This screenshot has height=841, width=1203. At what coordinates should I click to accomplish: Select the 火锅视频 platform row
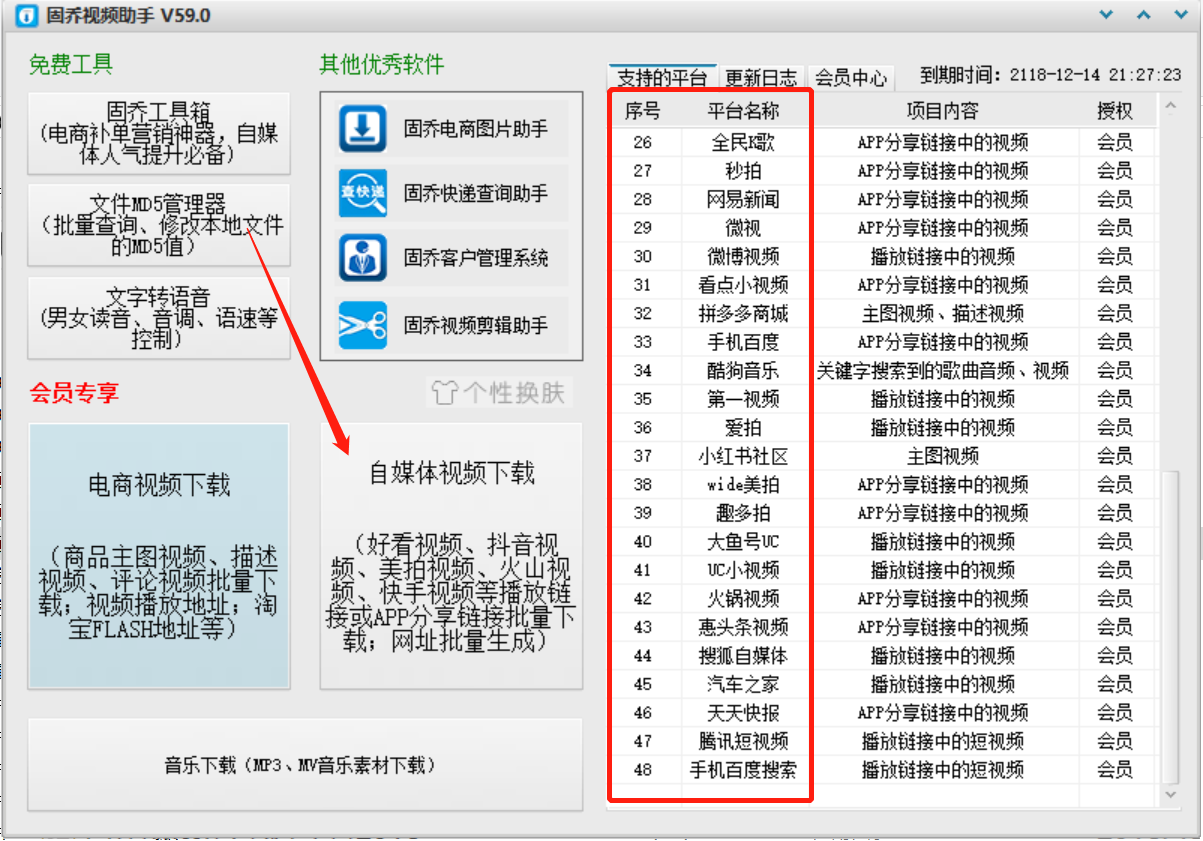tap(883, 599)
